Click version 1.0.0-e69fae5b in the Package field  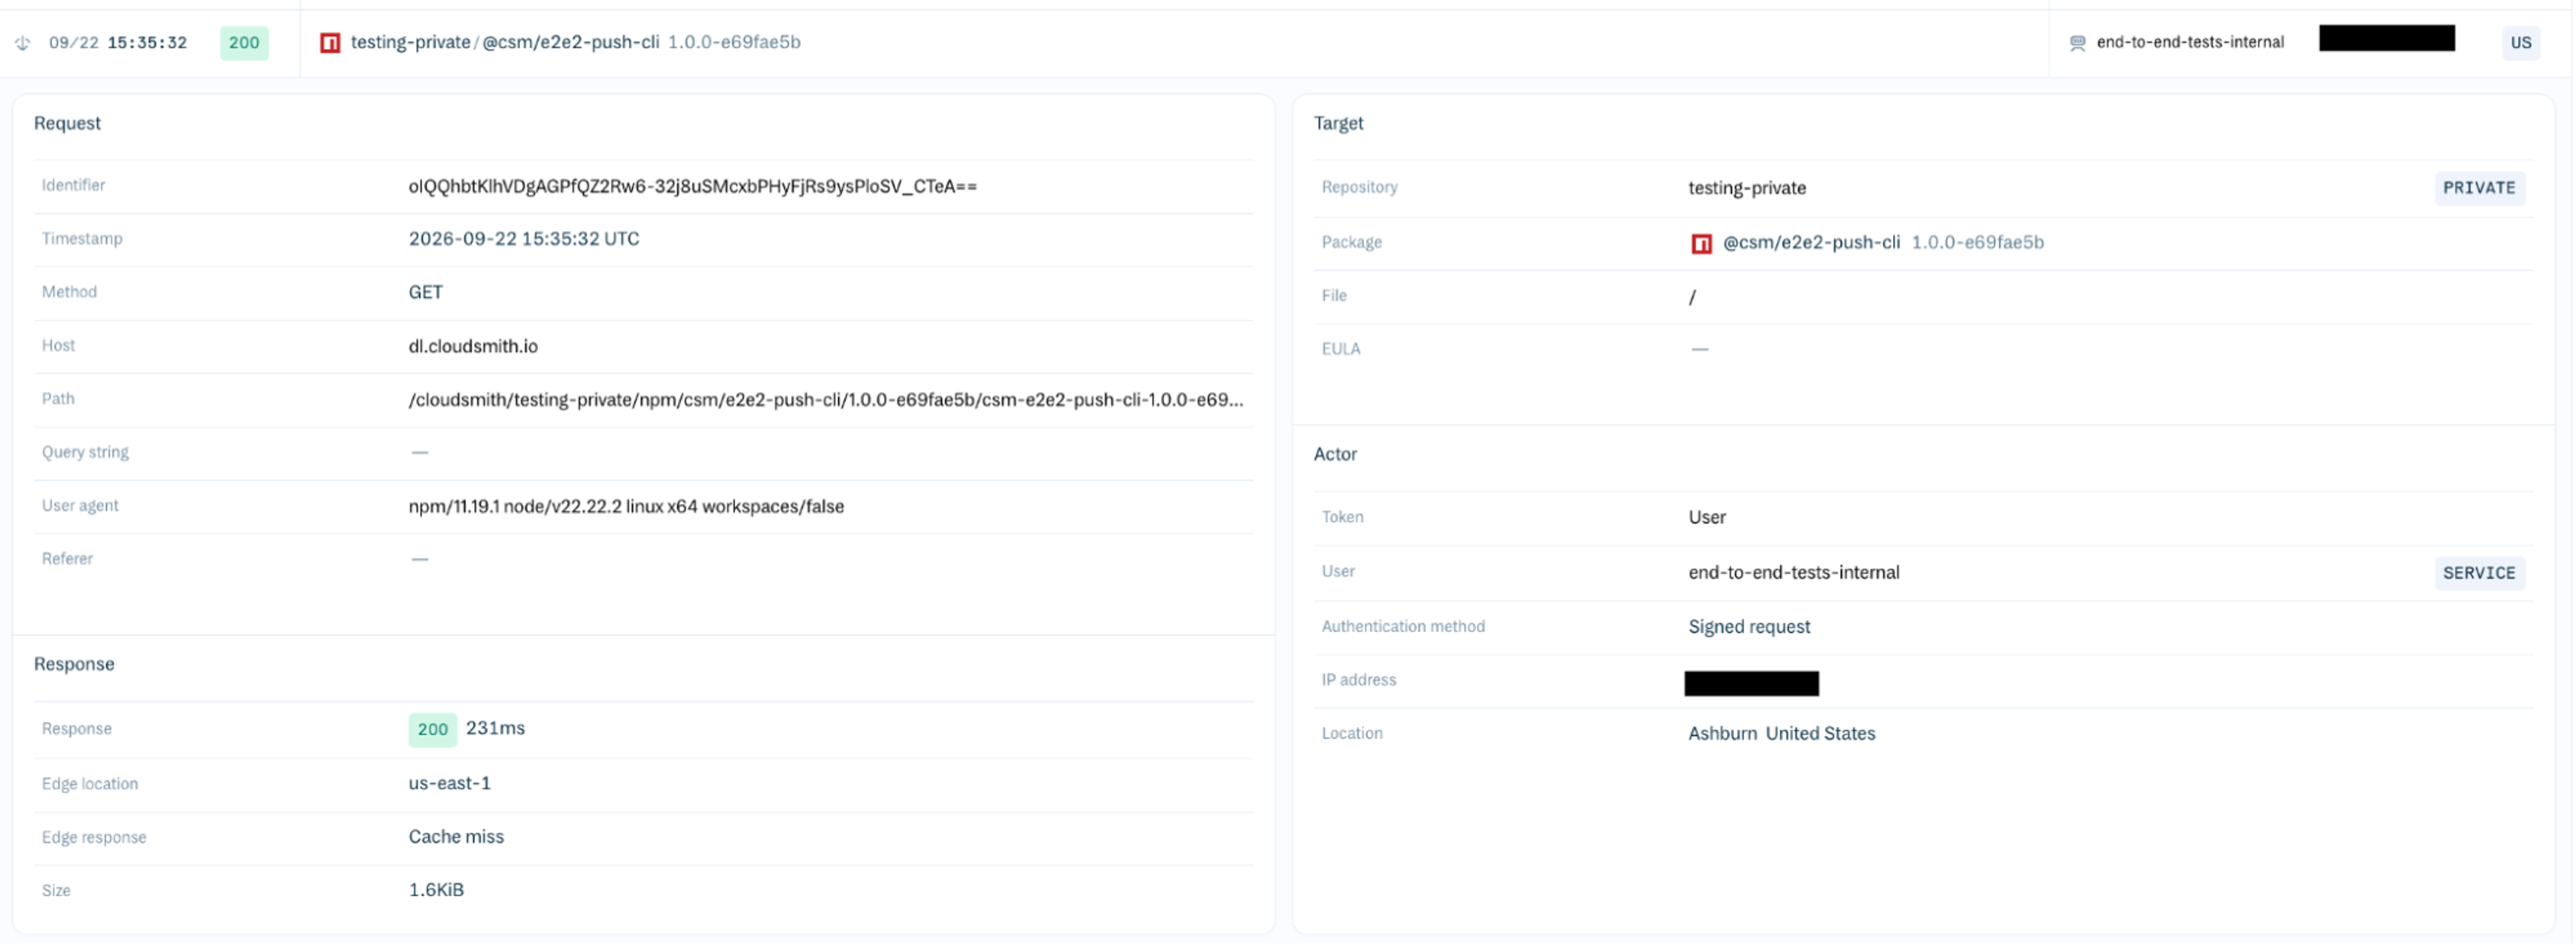[1977, 243]
